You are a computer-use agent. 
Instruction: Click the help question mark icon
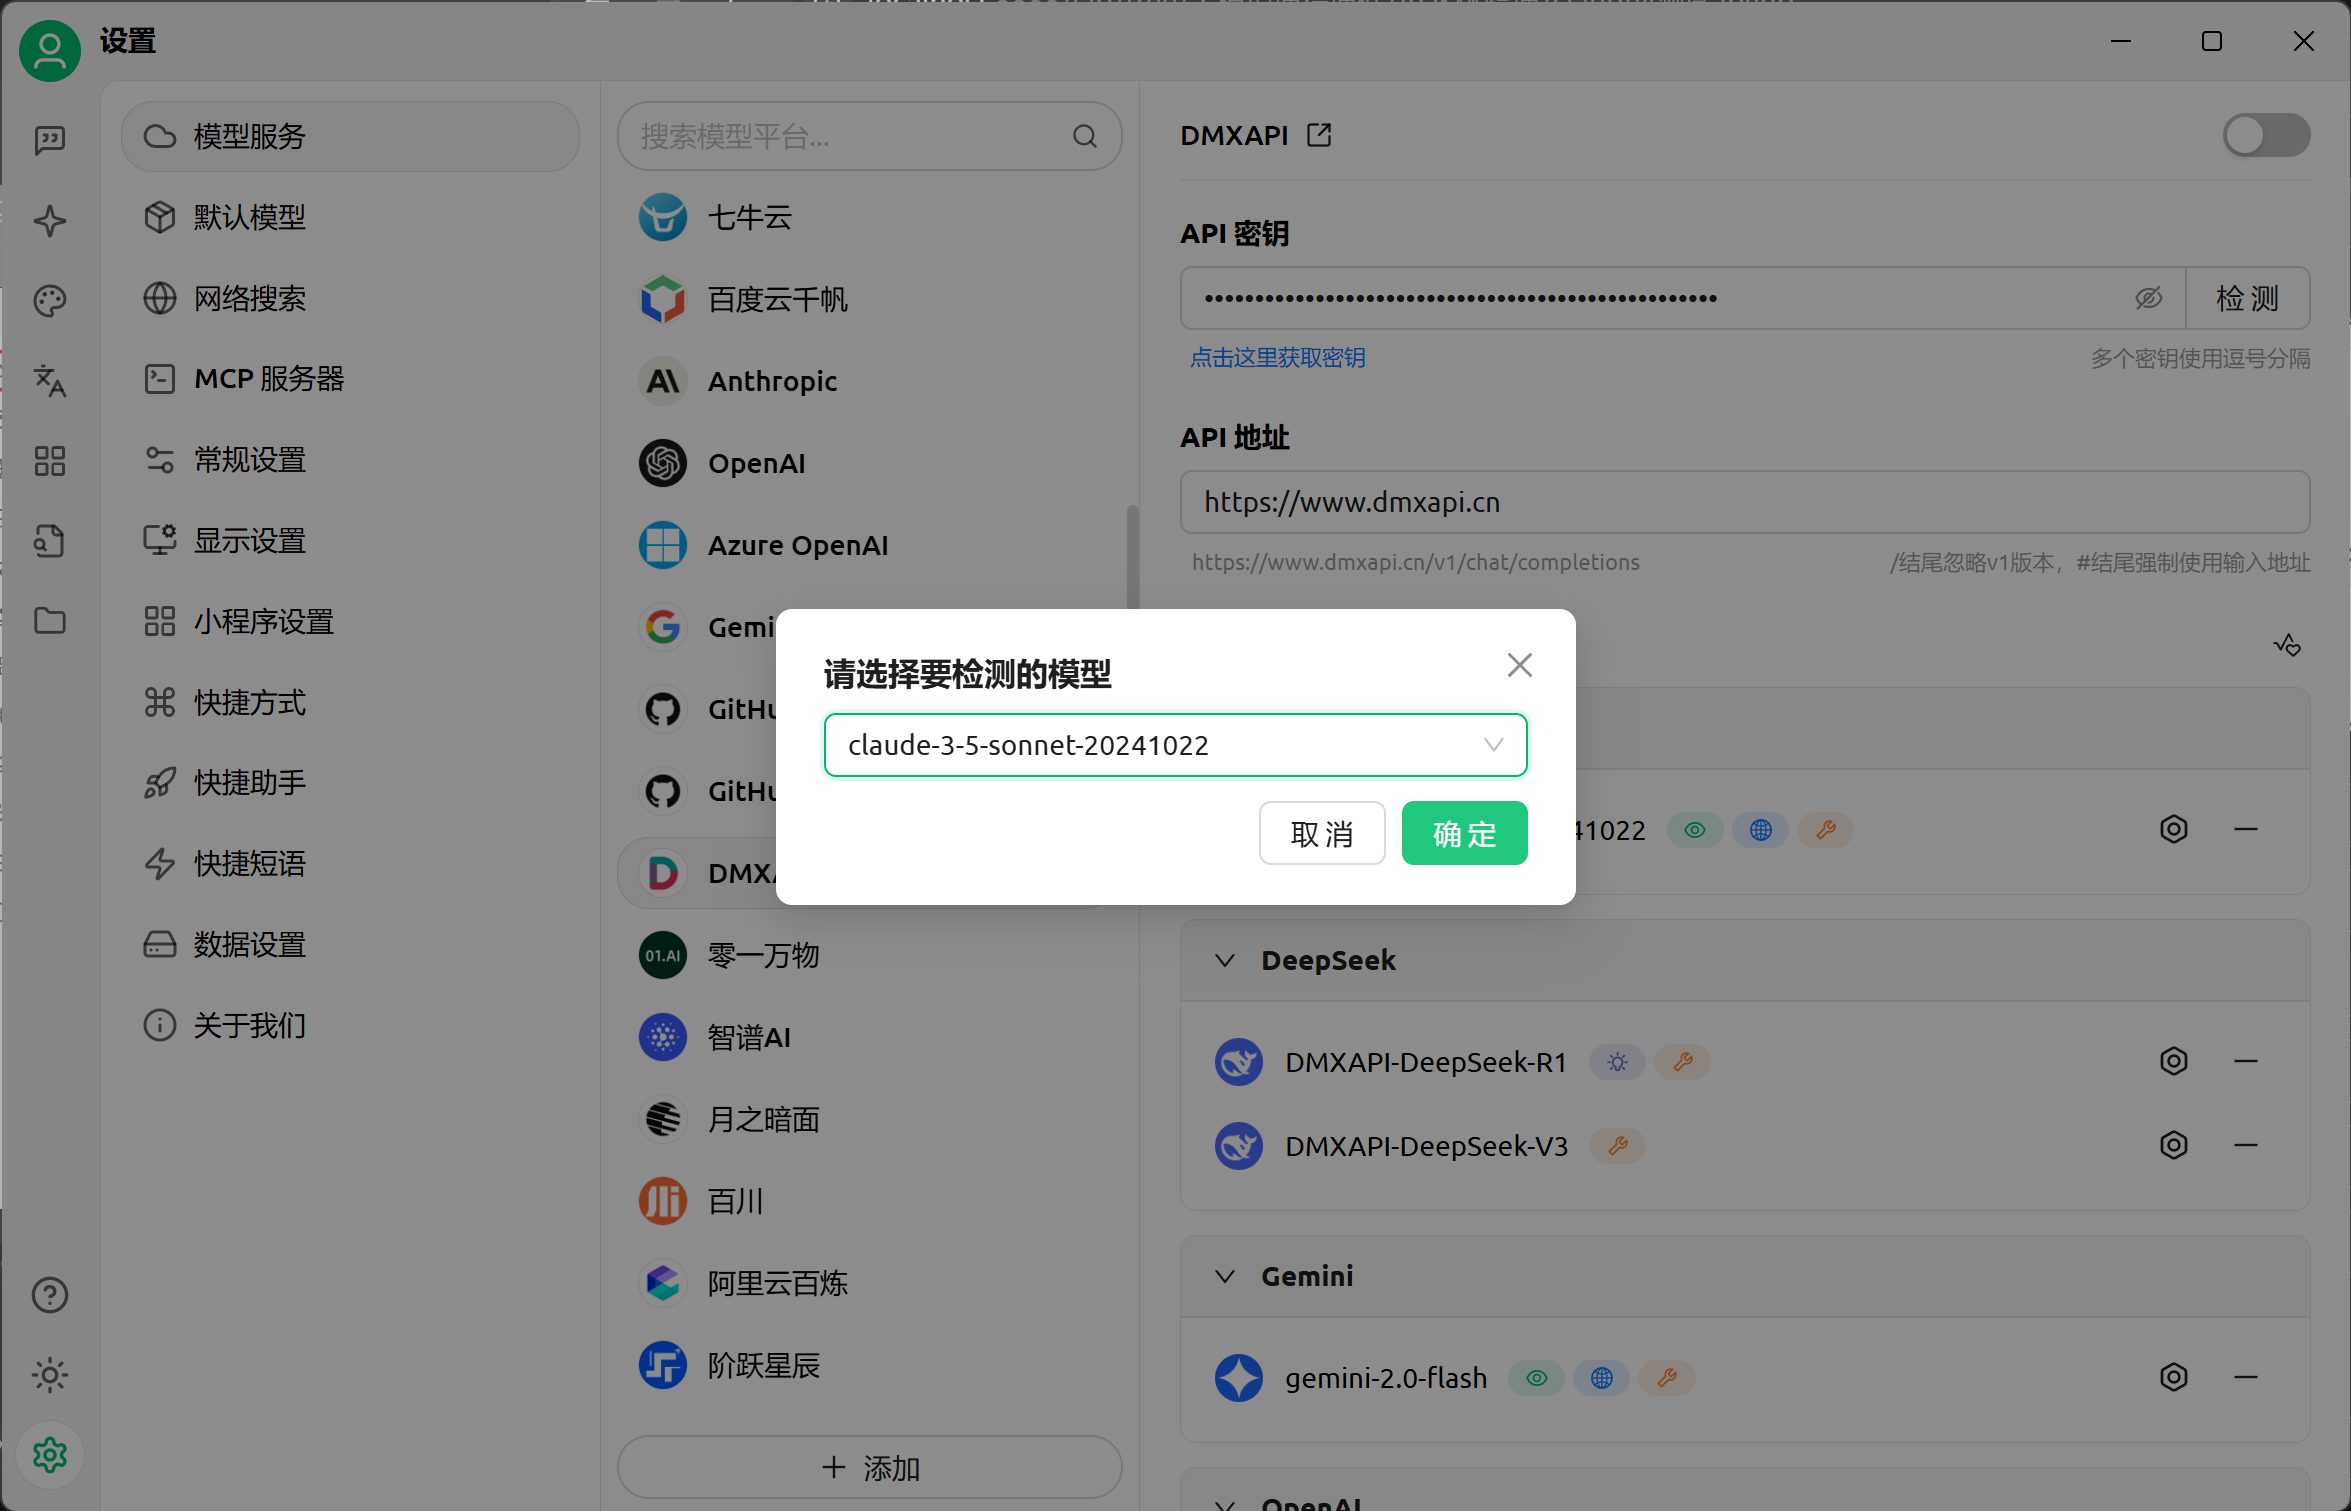[x=50, y=1295]
